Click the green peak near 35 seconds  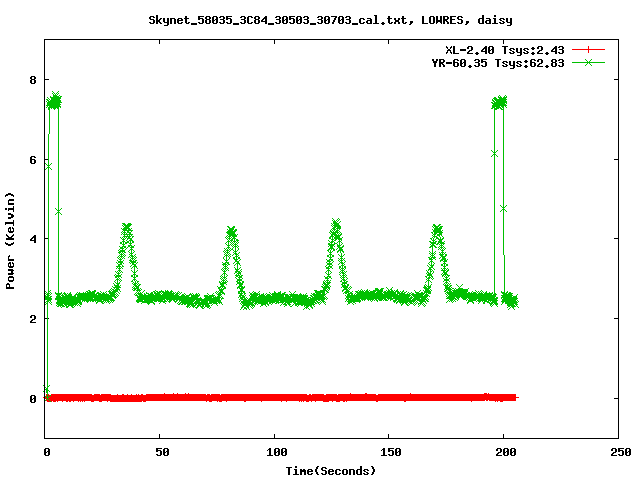pos(126,229)
